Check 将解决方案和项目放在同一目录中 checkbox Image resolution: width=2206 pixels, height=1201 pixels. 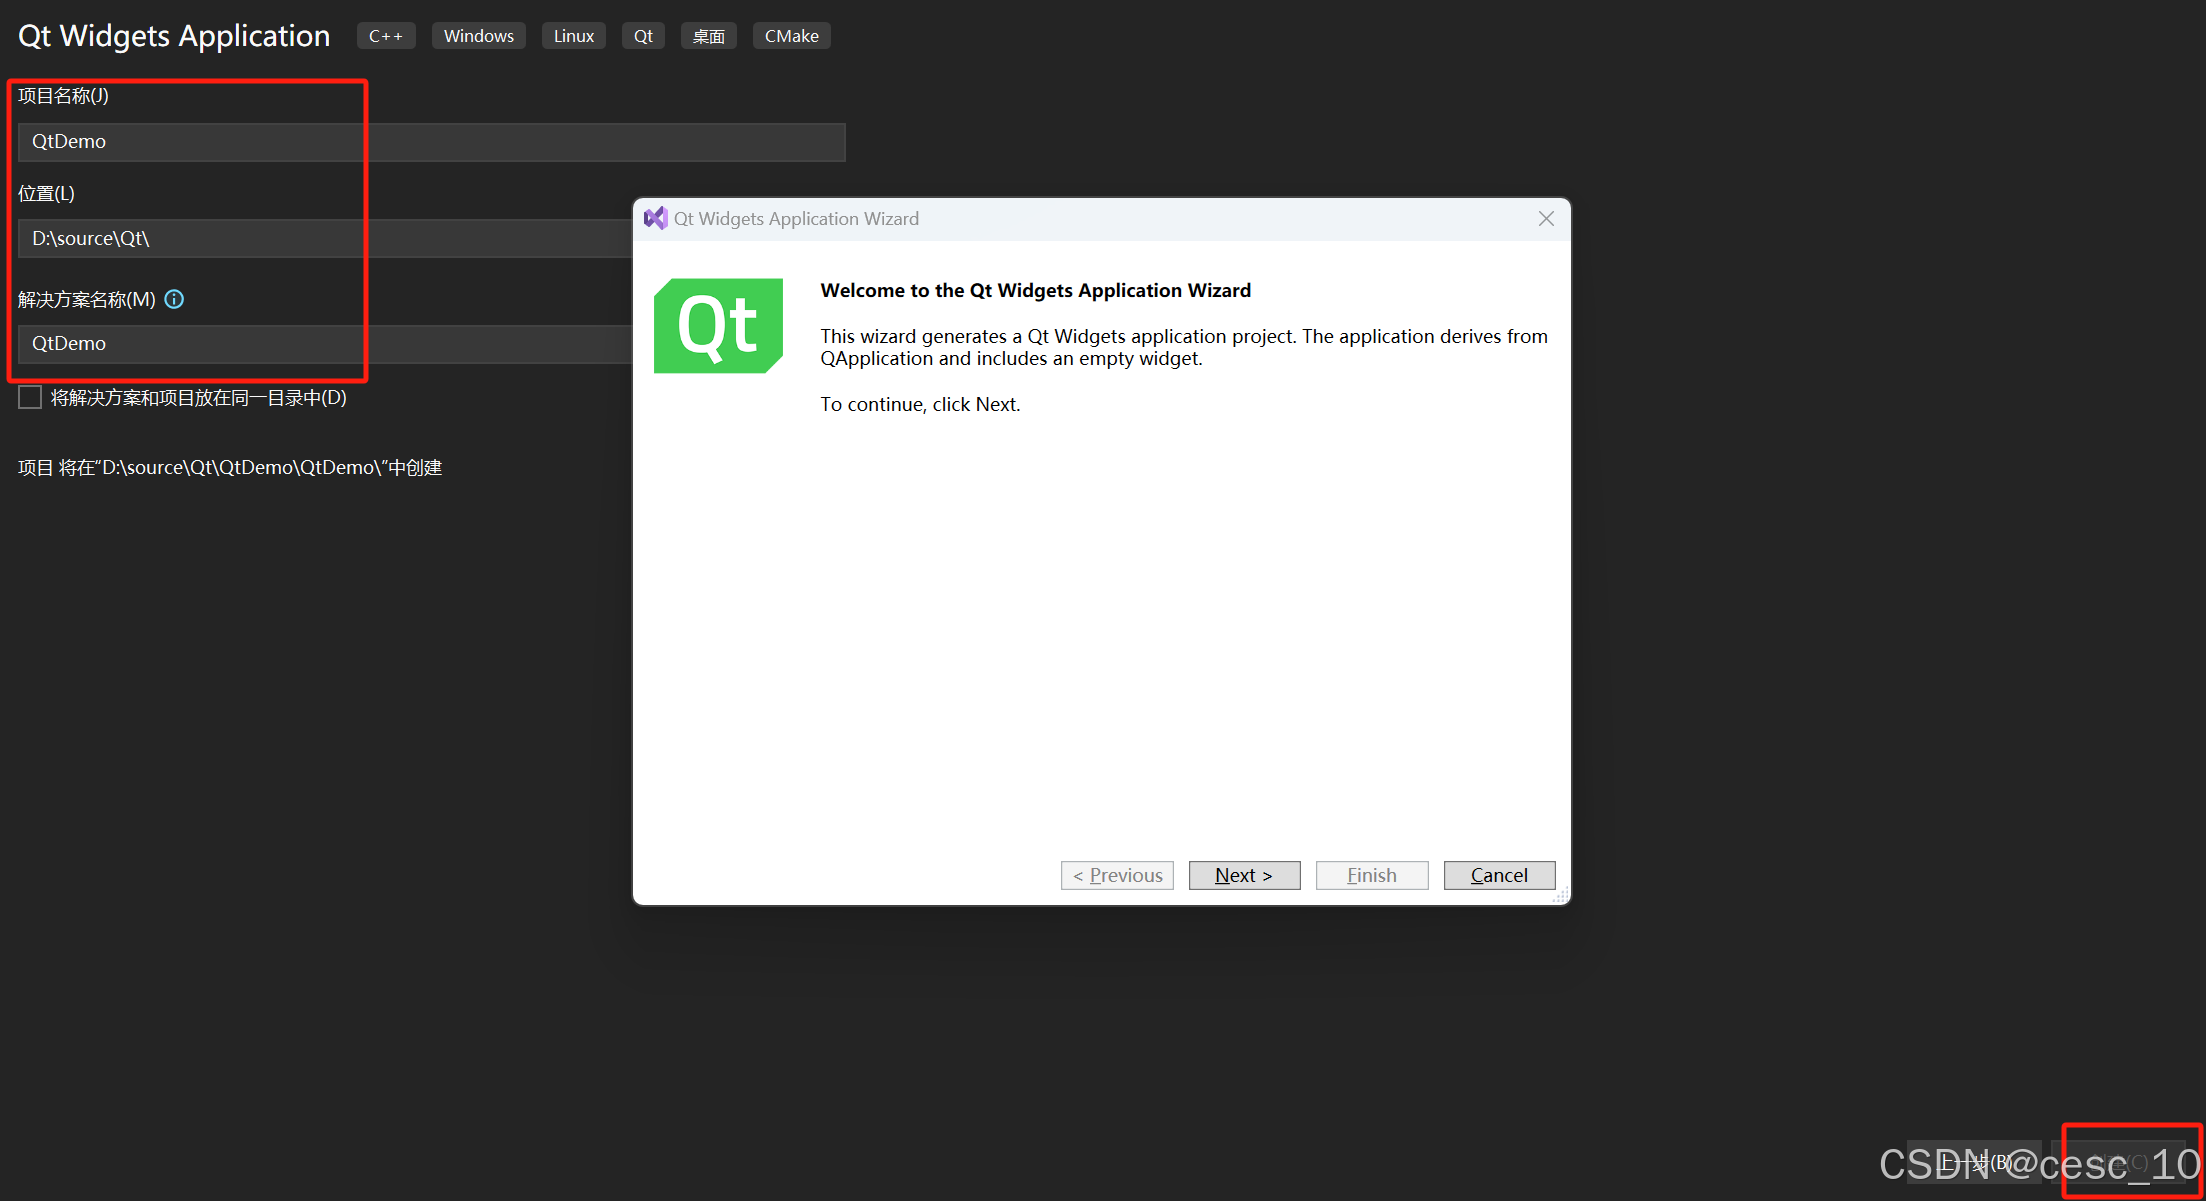(30, 398)
